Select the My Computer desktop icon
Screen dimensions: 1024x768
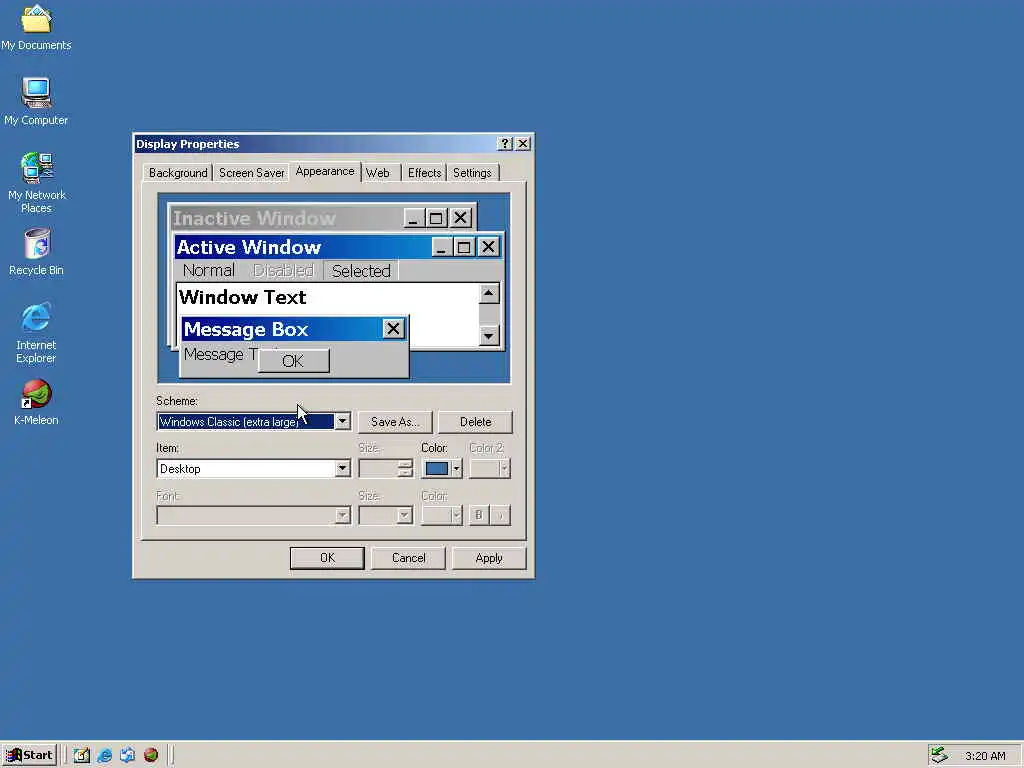click(x=36, y=102)
